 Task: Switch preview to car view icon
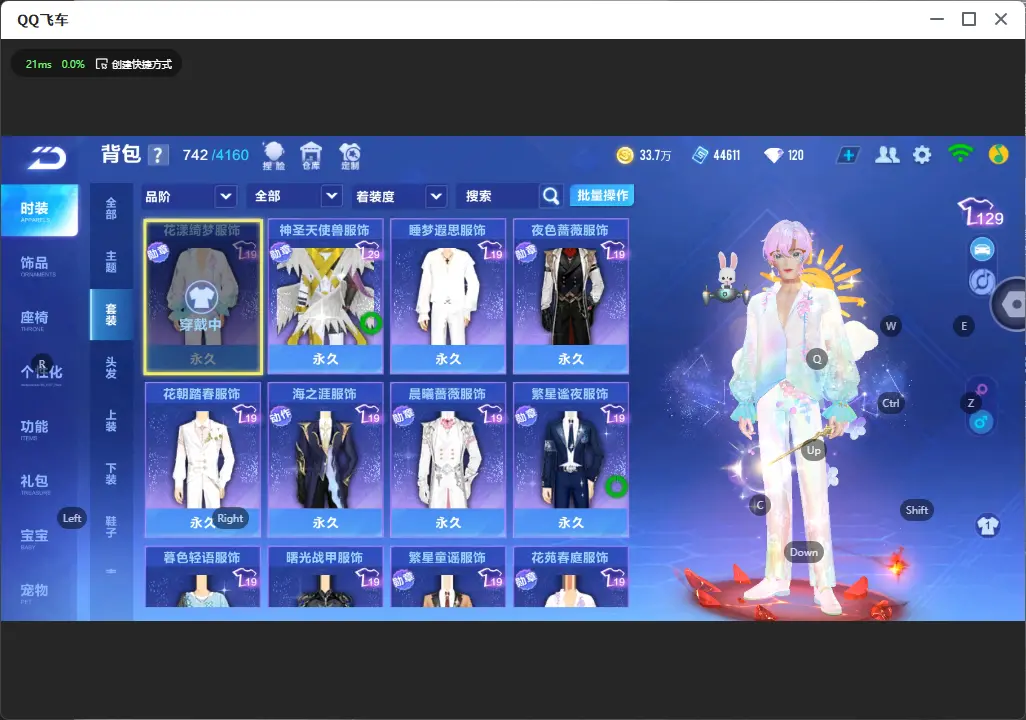[982, 249]
